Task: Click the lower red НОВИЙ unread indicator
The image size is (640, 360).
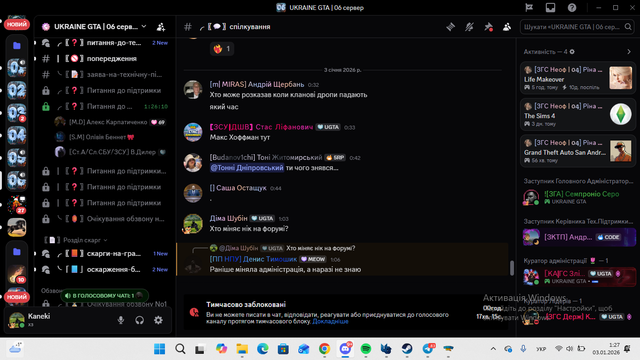Action: pyautogui.click(x=16, y=297)
